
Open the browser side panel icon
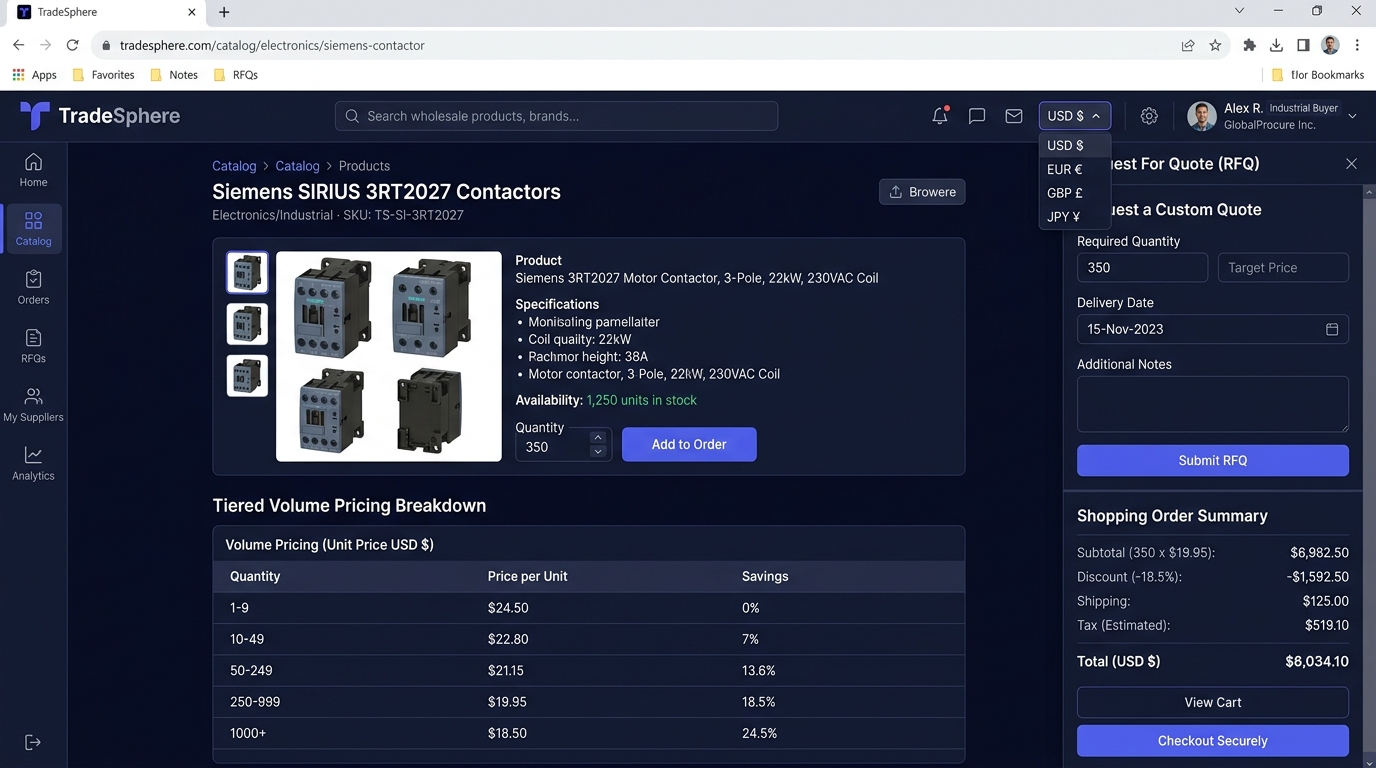(1303, 45)
